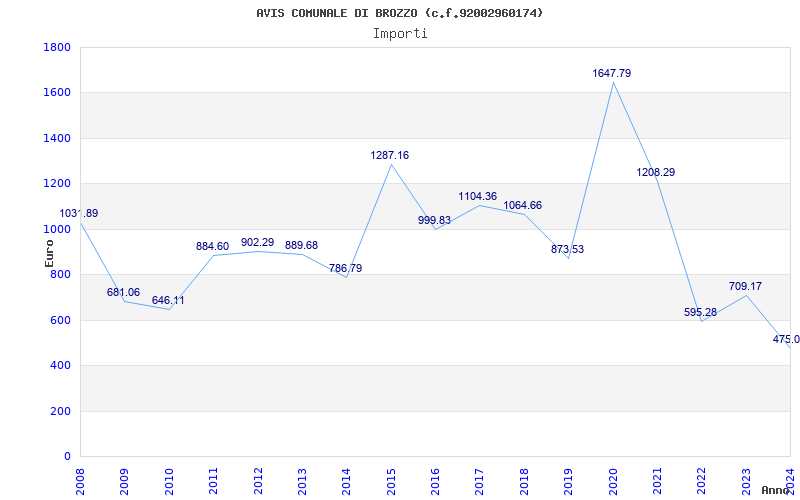The image size is (800, 500).
Task: Click the 2018 x-axis year label
Action: (x=524, y=481)
